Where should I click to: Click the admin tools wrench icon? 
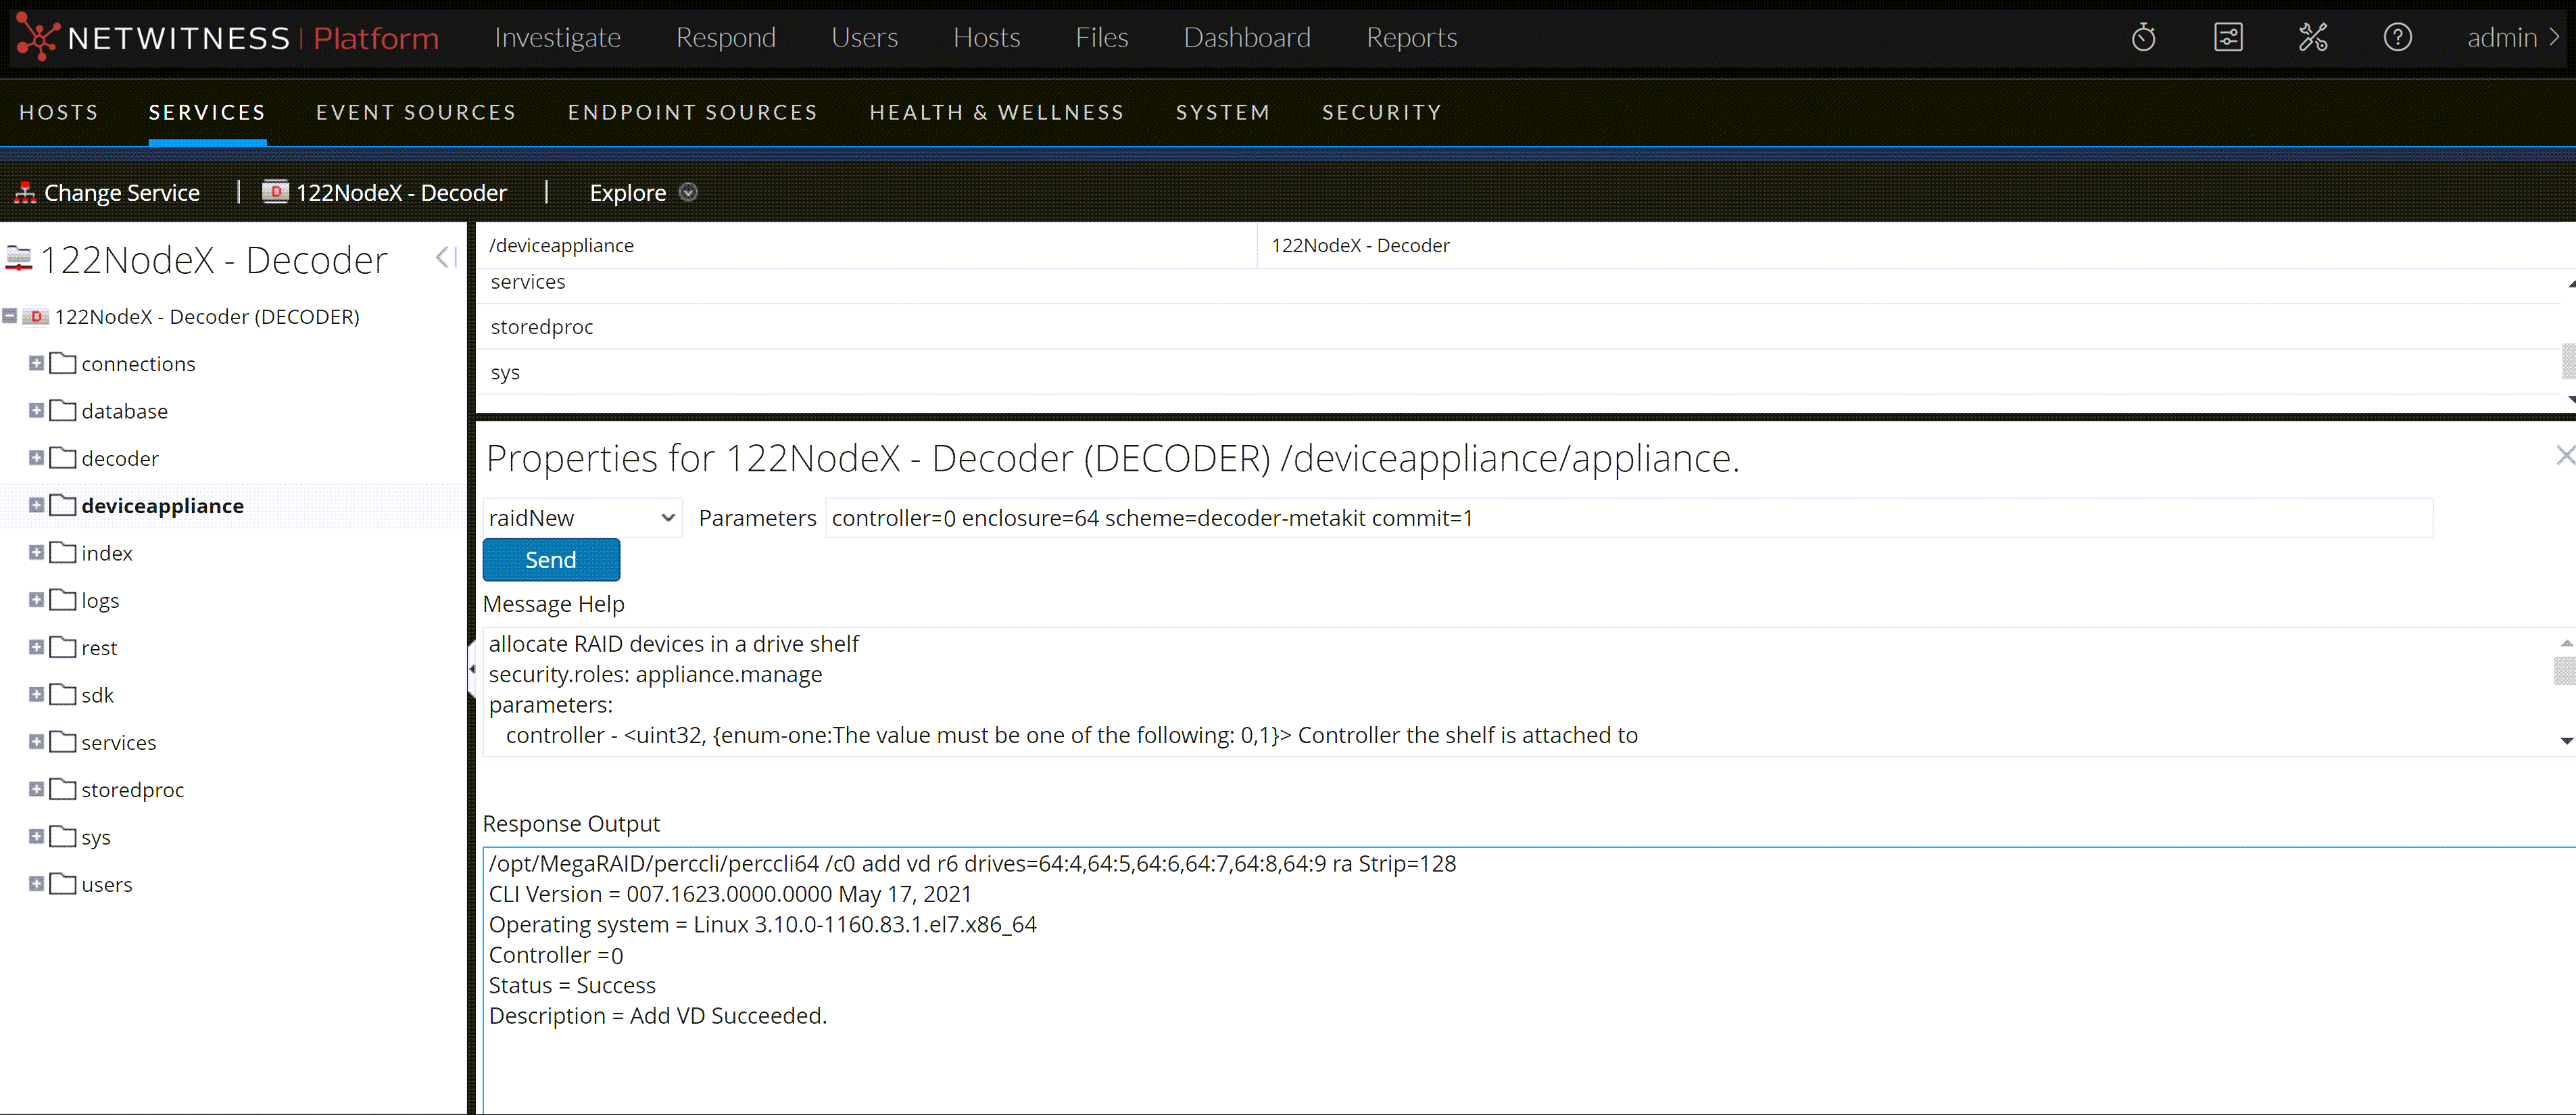[2313, 37]
